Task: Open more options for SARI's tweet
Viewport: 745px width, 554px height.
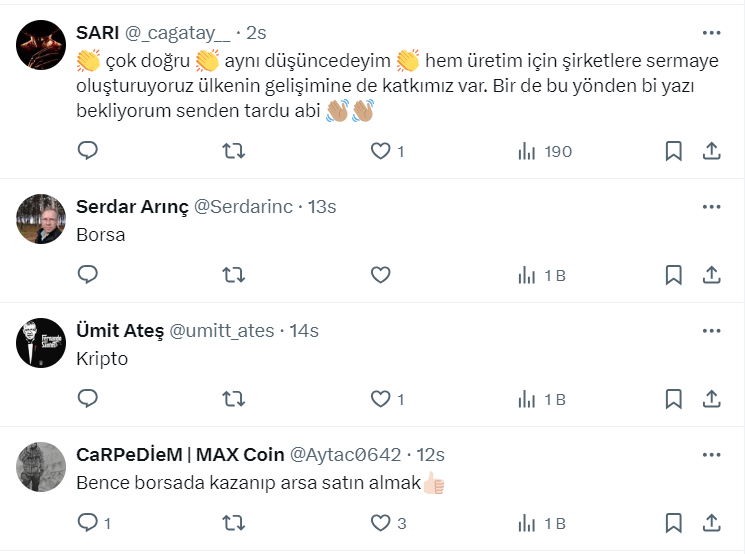Action: (711, 33)
